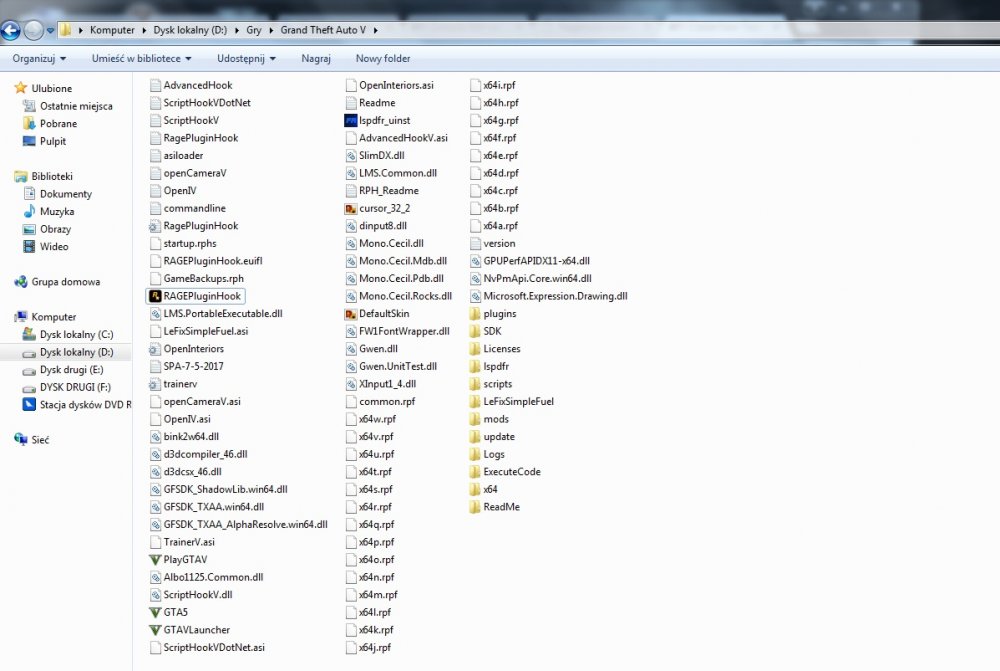Image resolution: width=1000 pixels, height=671 pixels.
Task: Select the file common.rpf
Action: pyautogui.click(x=387, y=402)
